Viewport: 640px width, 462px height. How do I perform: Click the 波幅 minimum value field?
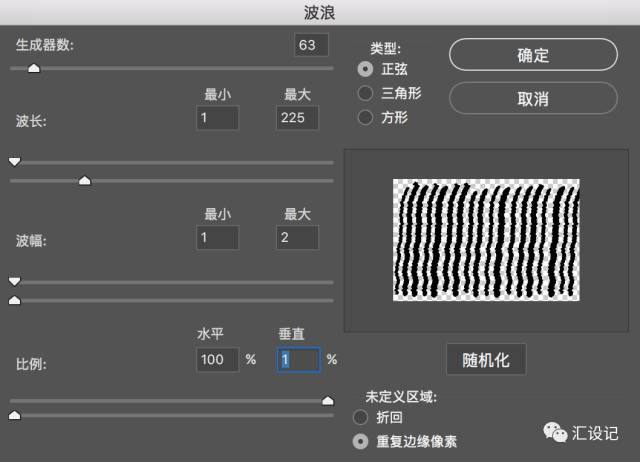click(218, 238)
